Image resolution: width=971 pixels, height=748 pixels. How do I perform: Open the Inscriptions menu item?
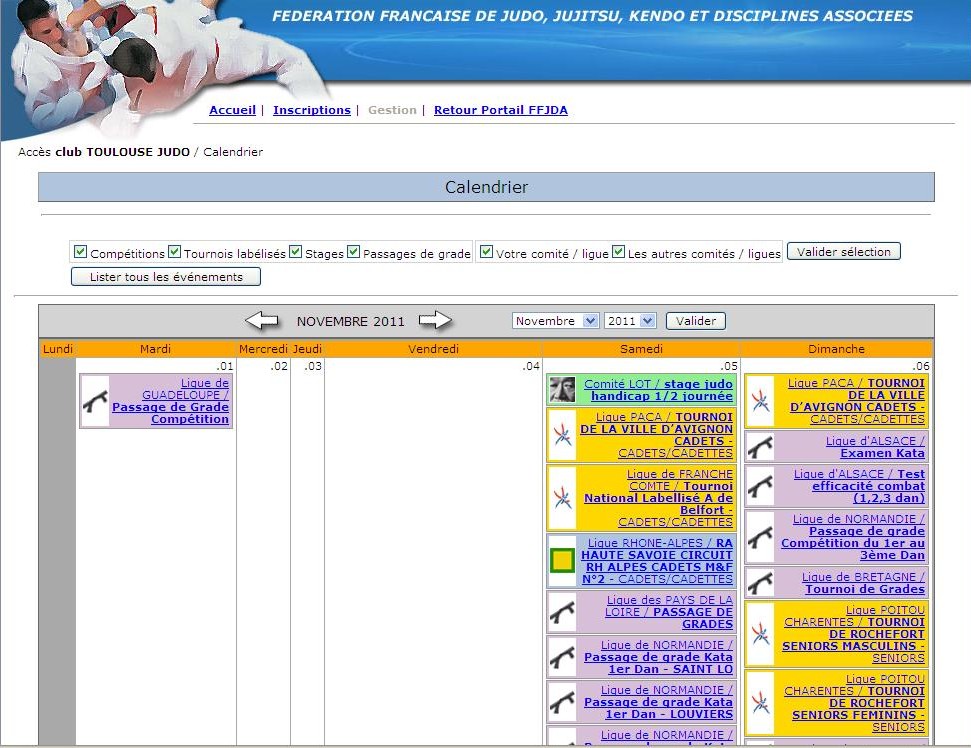coord(311,110)
